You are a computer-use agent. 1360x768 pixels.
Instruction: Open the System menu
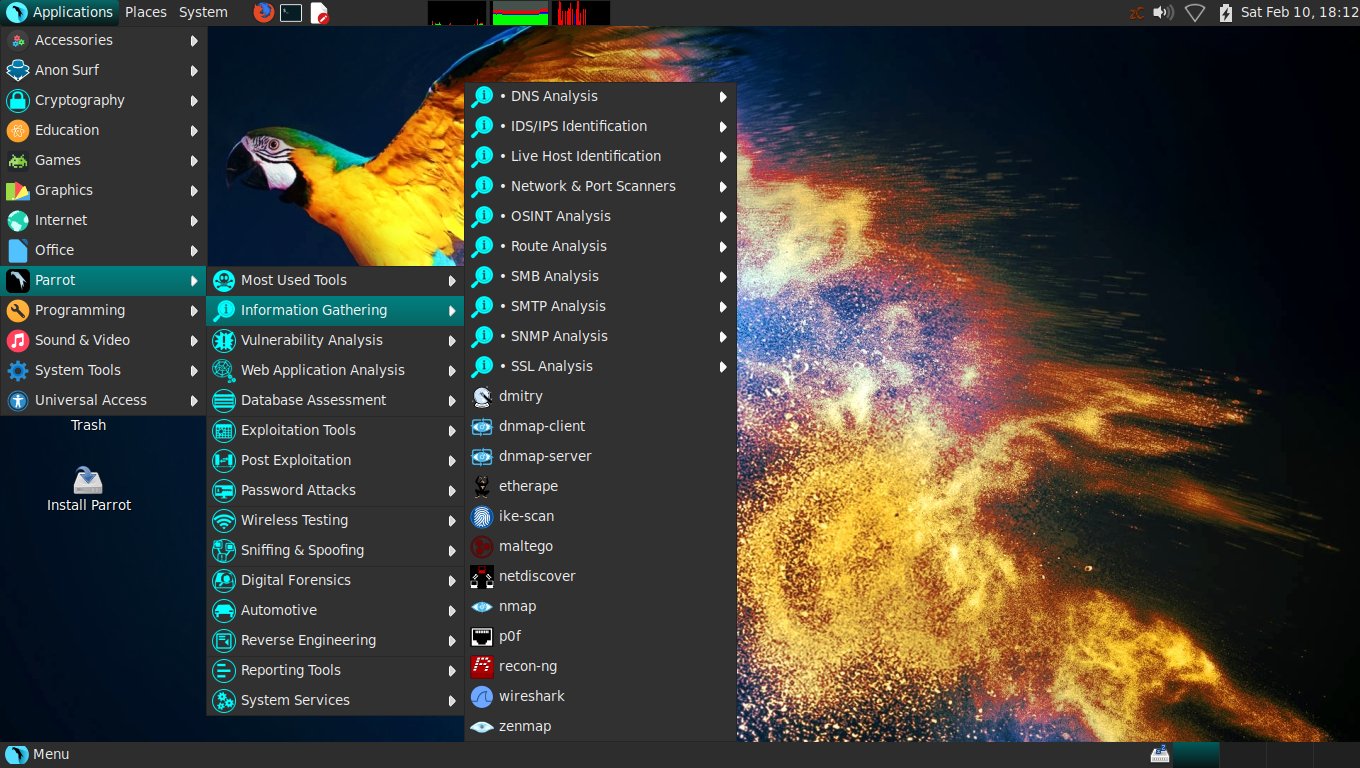coord(203,13)
